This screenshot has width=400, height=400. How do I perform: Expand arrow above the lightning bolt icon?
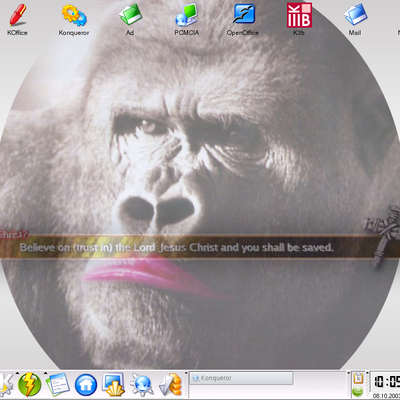(17, 373)
